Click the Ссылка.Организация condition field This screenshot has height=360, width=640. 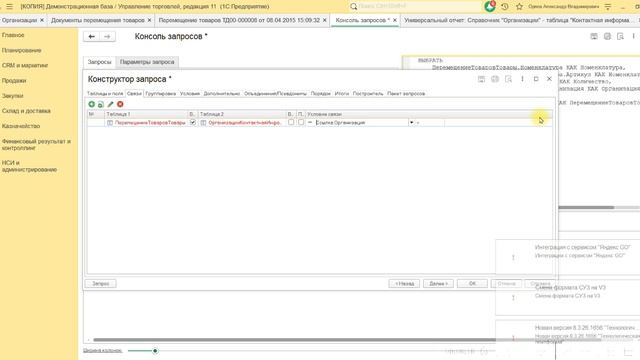click(362, 122)
